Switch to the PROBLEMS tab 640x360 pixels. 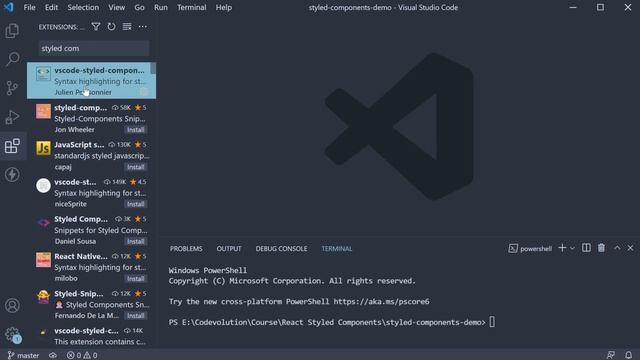pyautogui.click(x=186, y=249)
